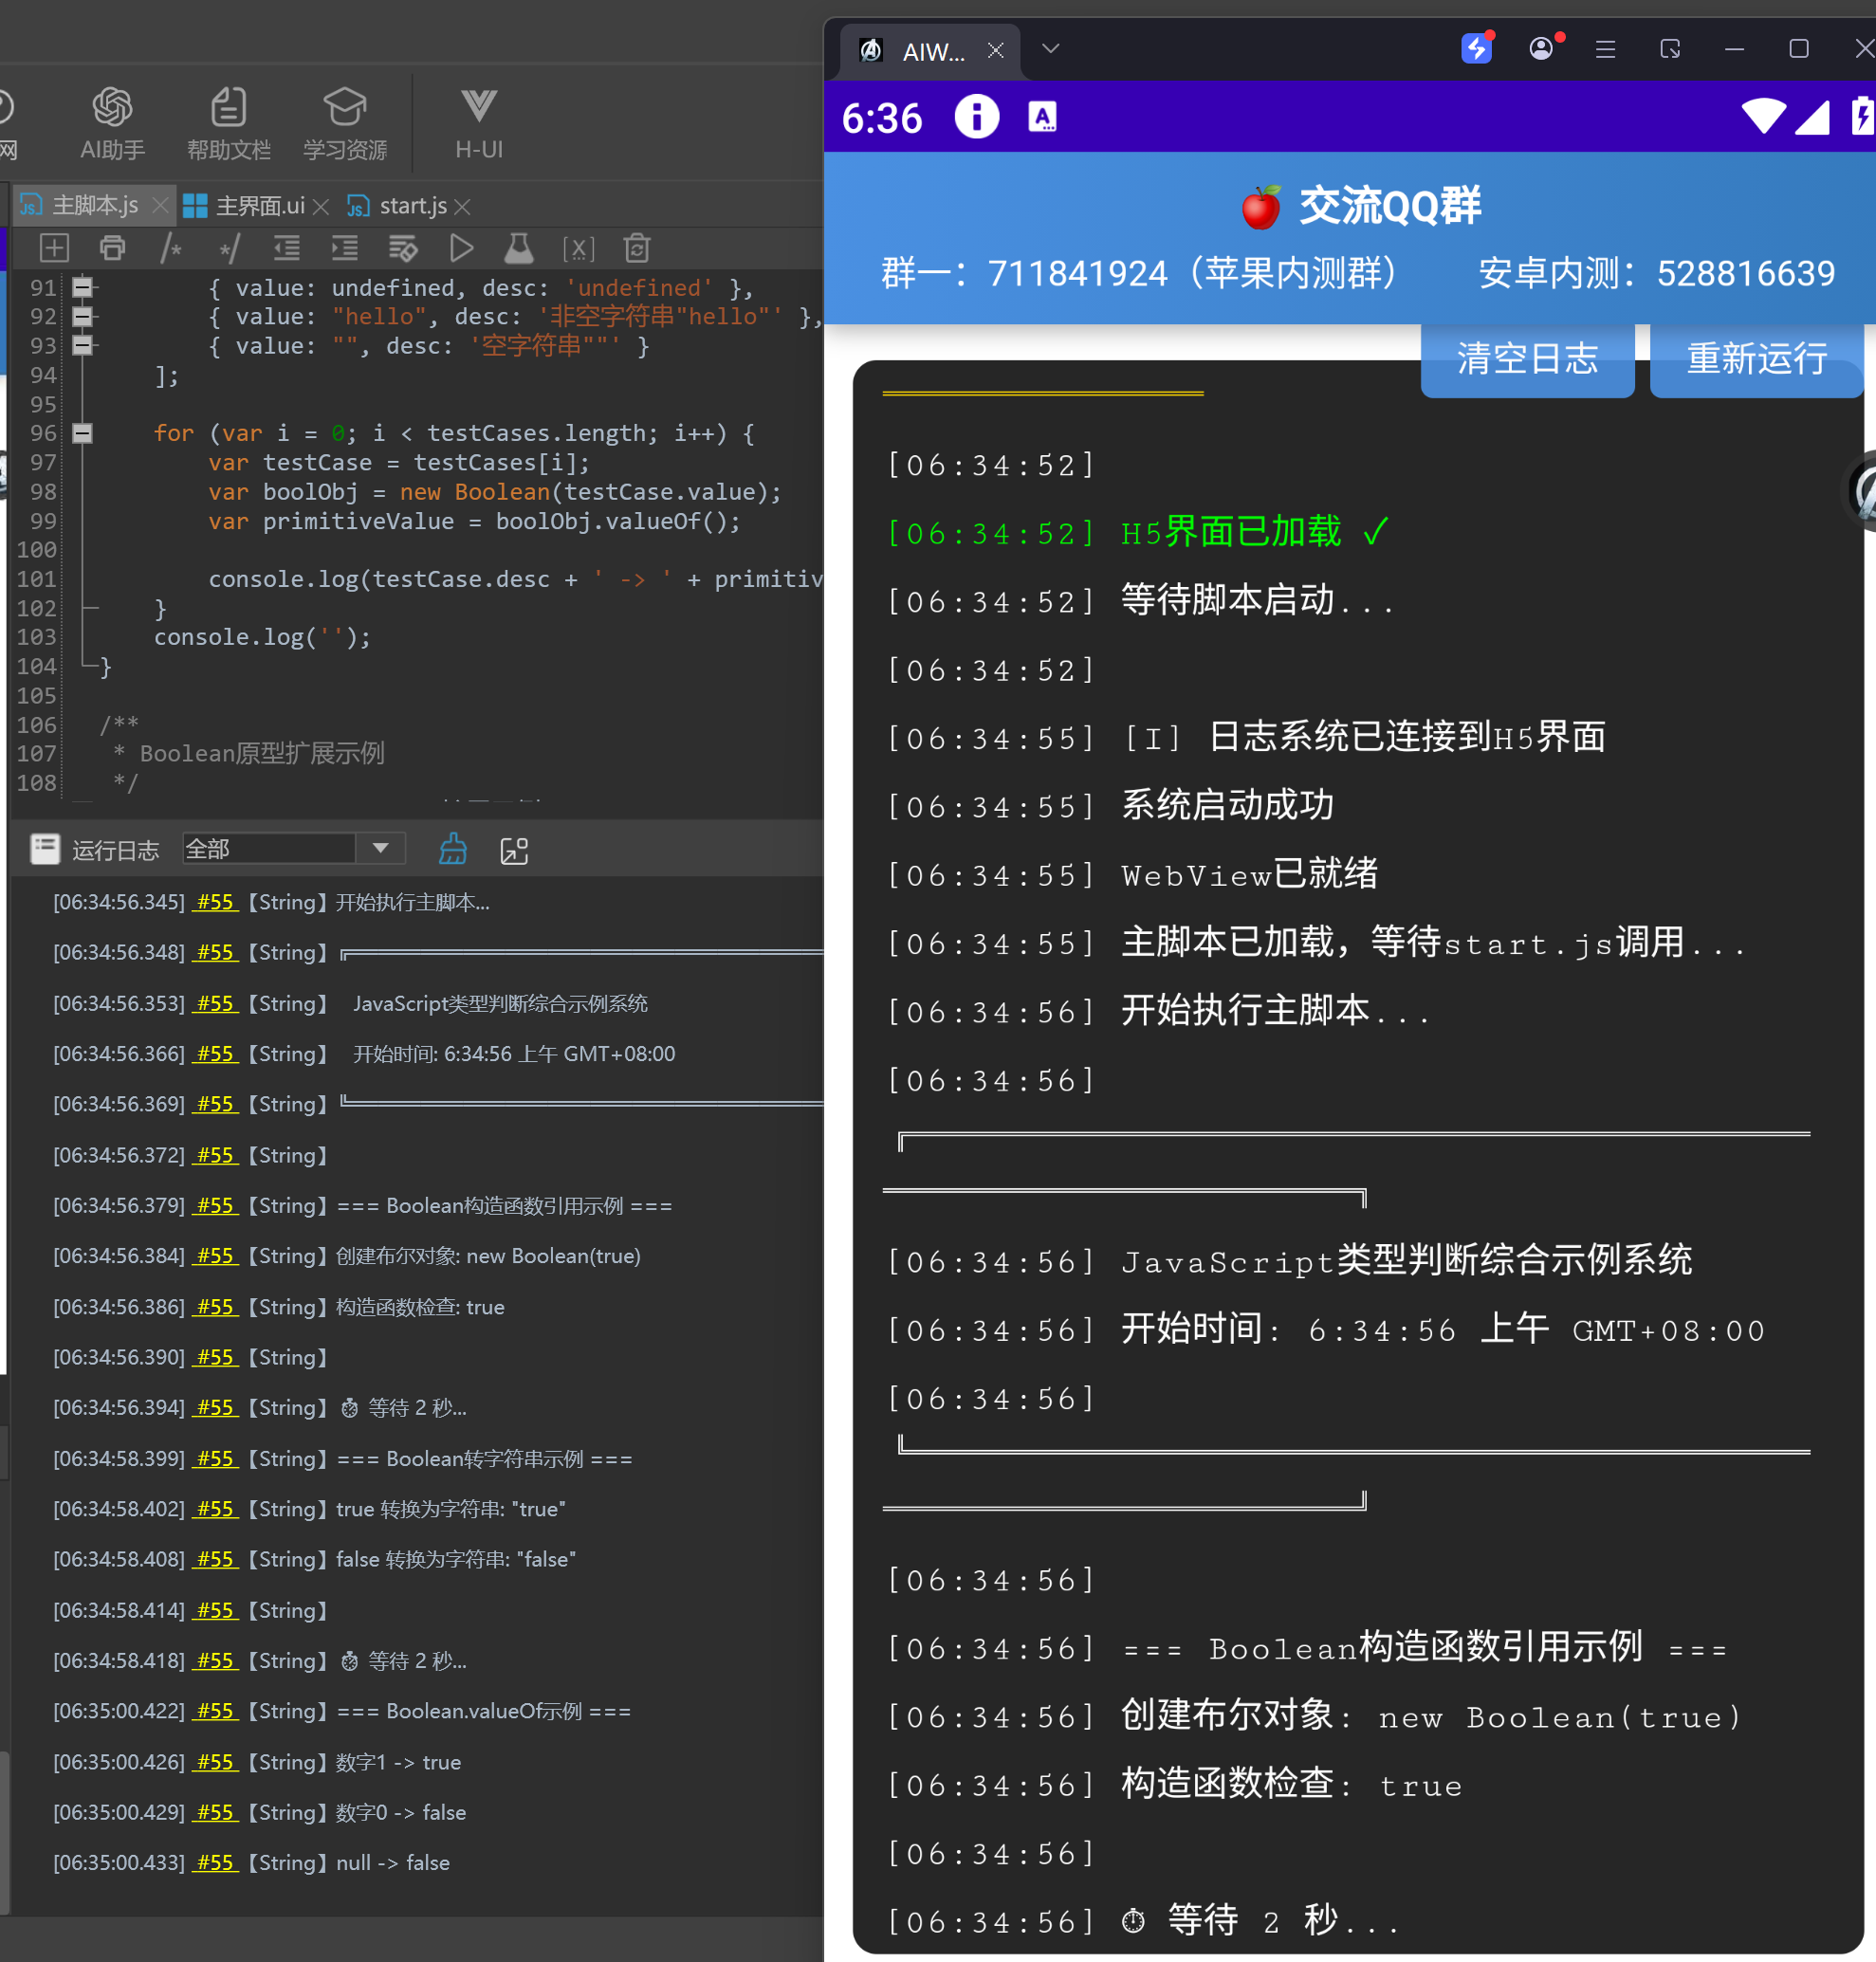Open the H-UI toolbar icon

click(x=478, y=122)
